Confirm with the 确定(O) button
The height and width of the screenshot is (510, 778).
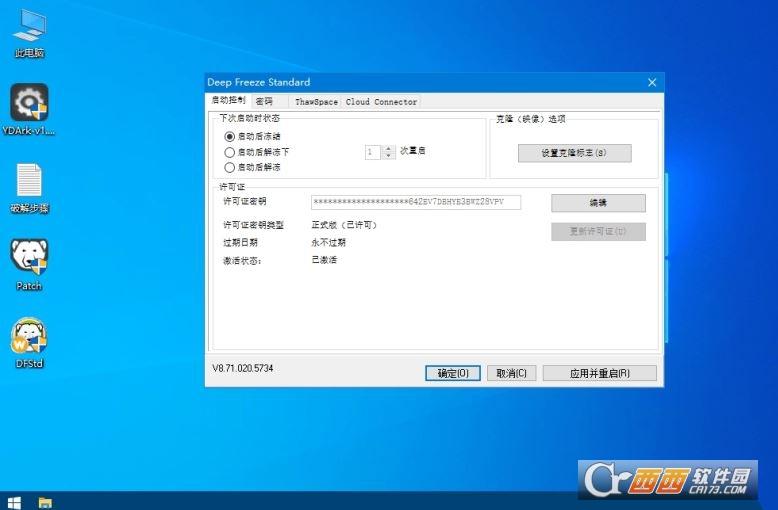pyautogui.click(x=453, y=373)
